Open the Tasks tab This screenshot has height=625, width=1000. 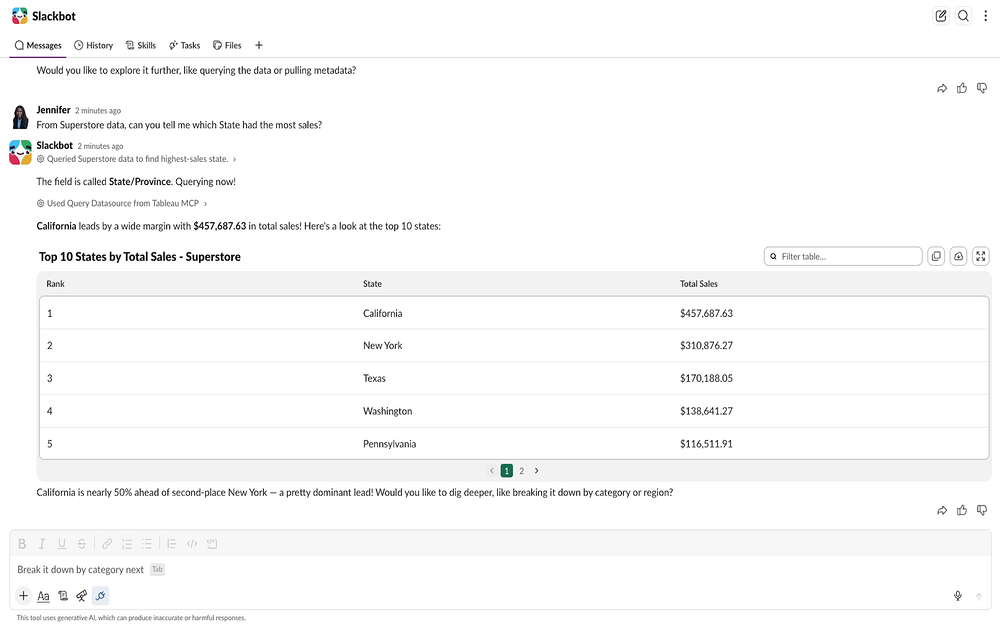pos(184,45)
